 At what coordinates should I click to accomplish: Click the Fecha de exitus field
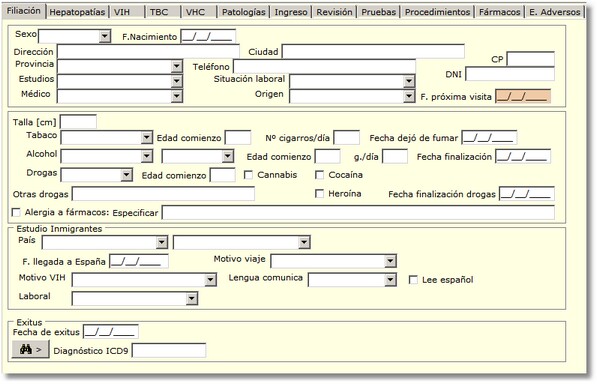[x=111, y=331]
